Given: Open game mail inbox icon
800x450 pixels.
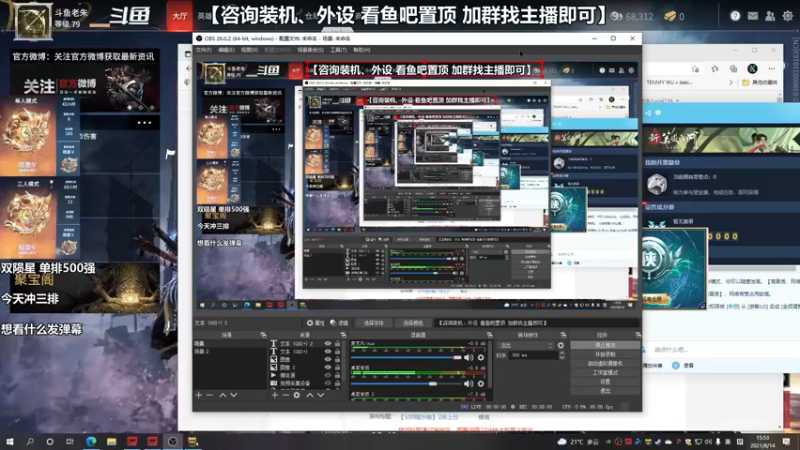Looking at the screenshot, I should pyautogui.click(x=753, y=16).
